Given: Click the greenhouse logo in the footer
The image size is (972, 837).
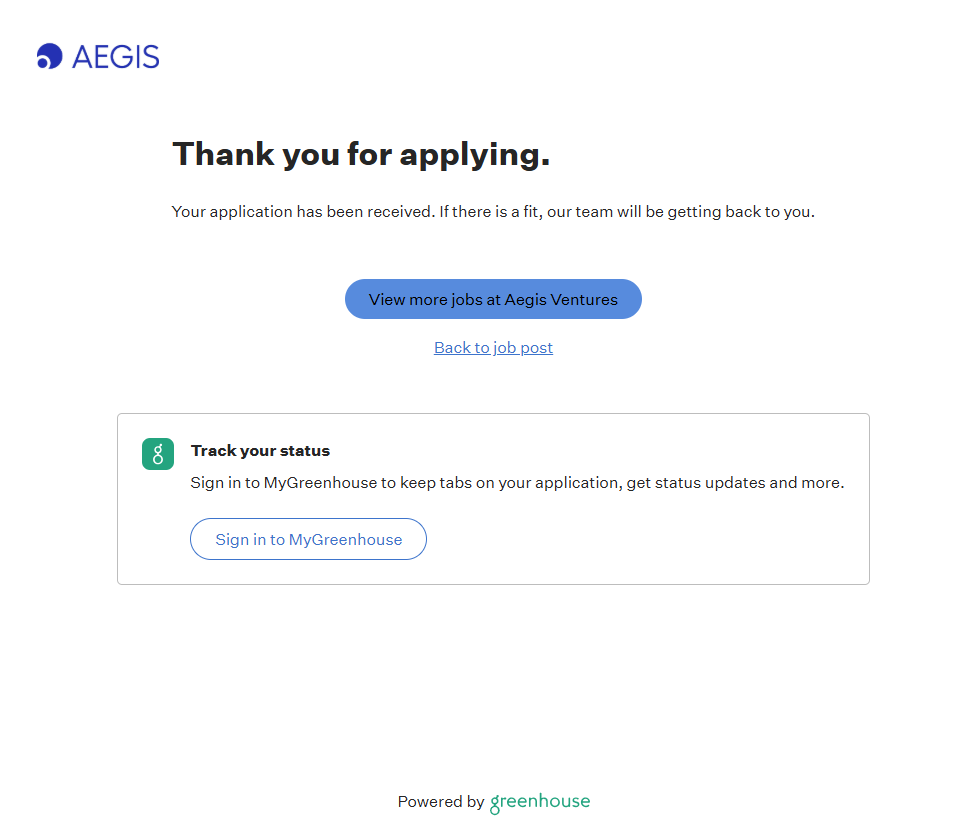Looking at the screenshot, I should point(540,802).
